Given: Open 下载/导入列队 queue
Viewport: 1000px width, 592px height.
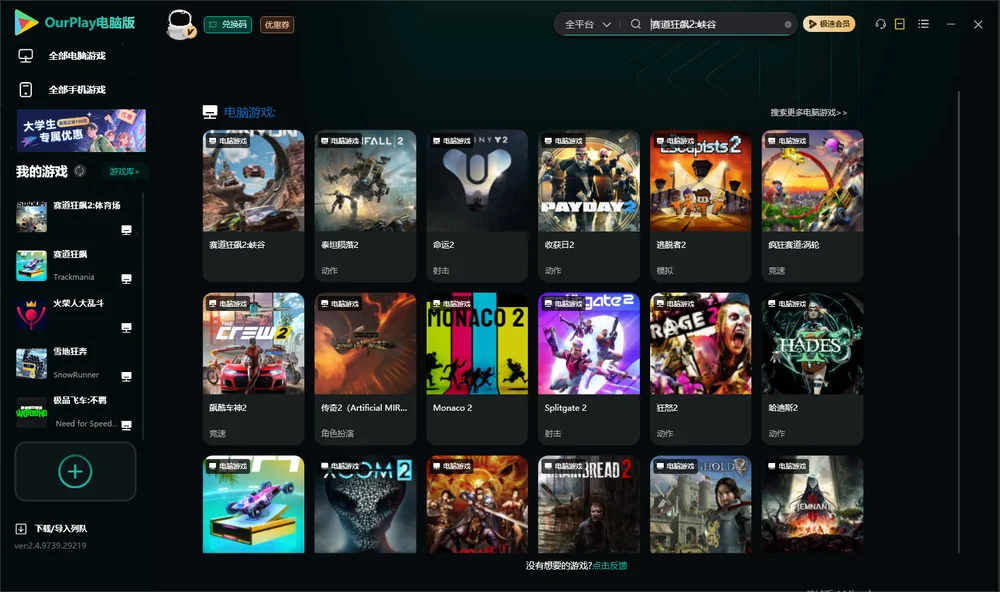Looking at the screenshot, I should point(52,529).
